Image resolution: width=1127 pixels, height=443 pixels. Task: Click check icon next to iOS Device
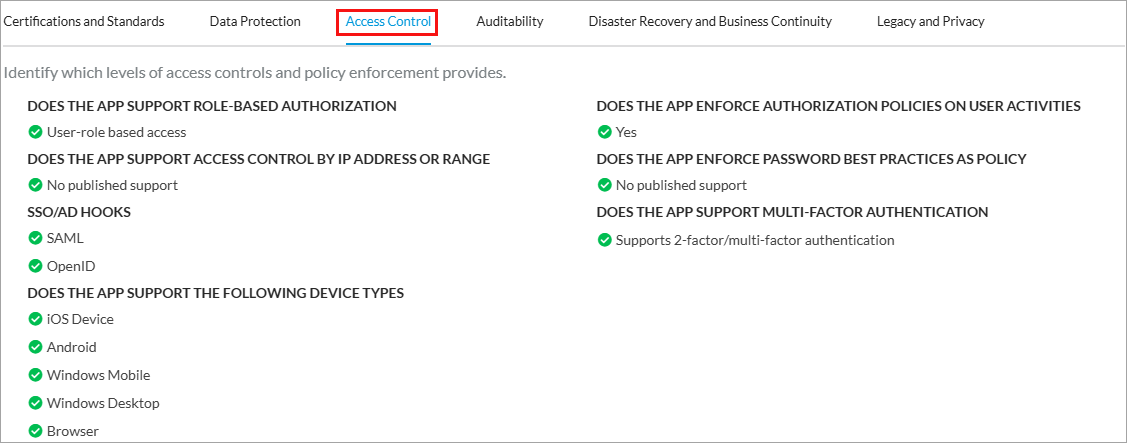click(x=35, y=319)
